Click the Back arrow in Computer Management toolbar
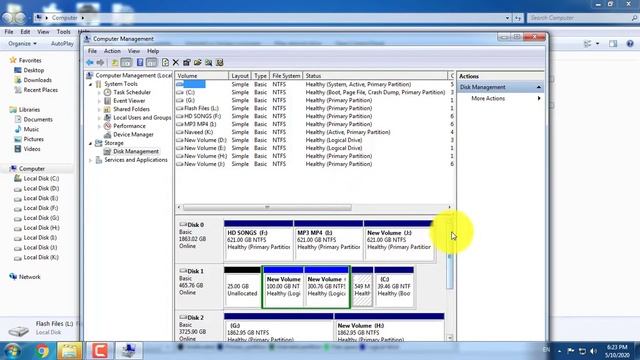640x360 pixels. pos(90,62)
